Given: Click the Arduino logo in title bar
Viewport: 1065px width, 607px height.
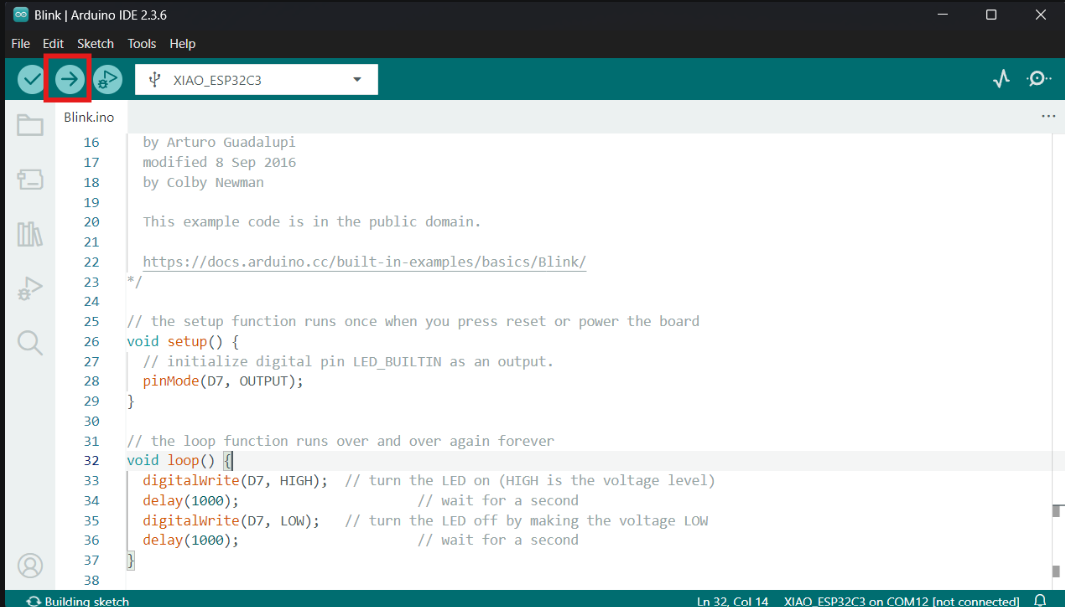Looking at the screenshot, I should [x=20, y=14].
